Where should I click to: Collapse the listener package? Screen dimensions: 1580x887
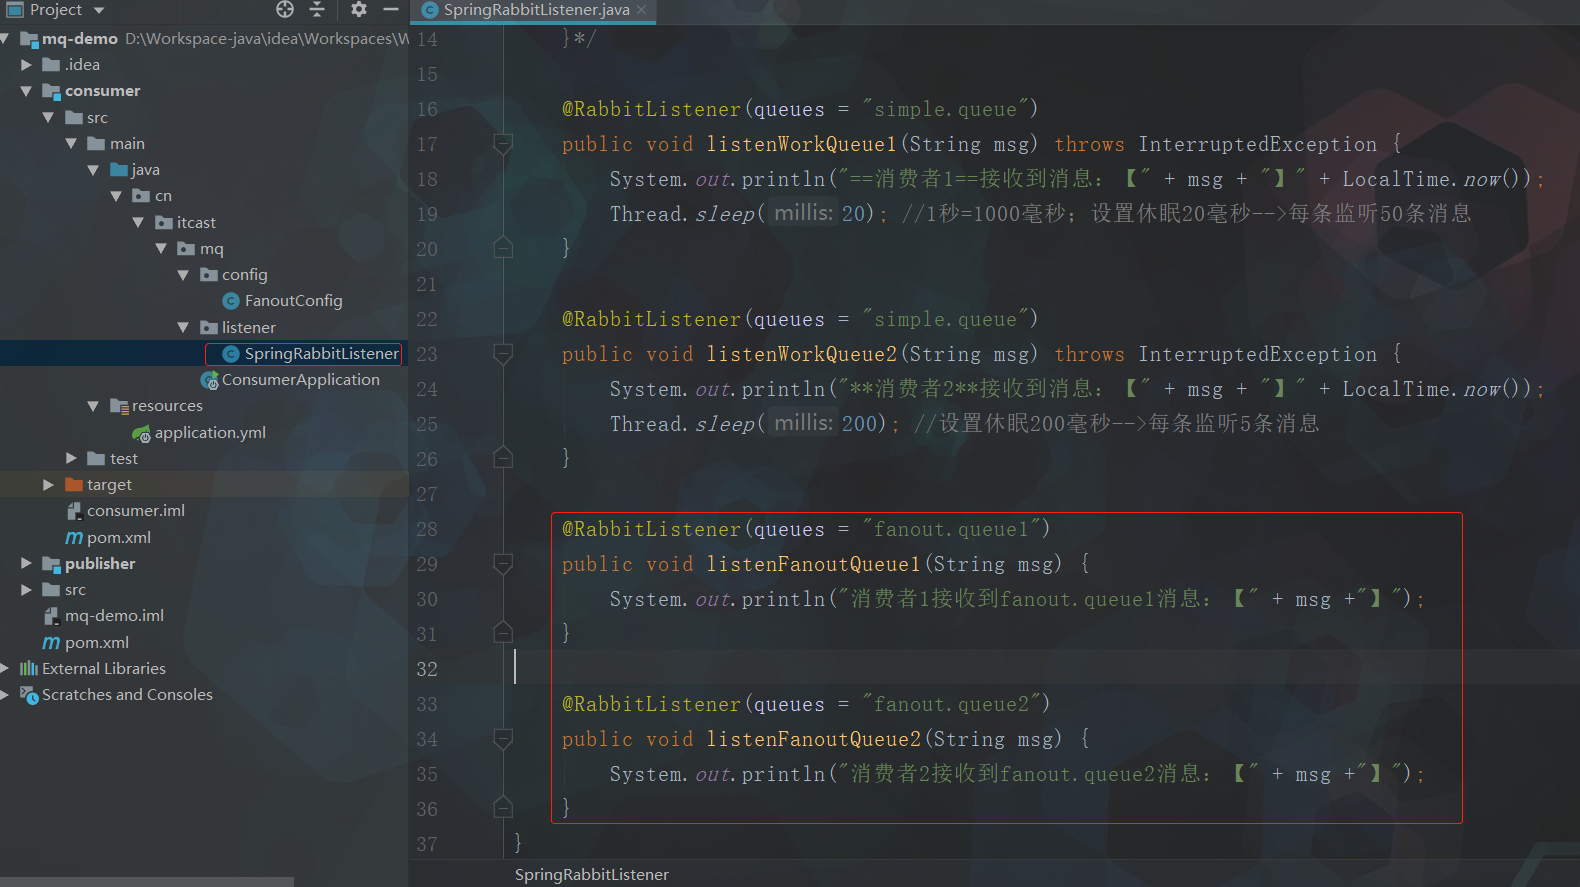click(x=183, y=327)
